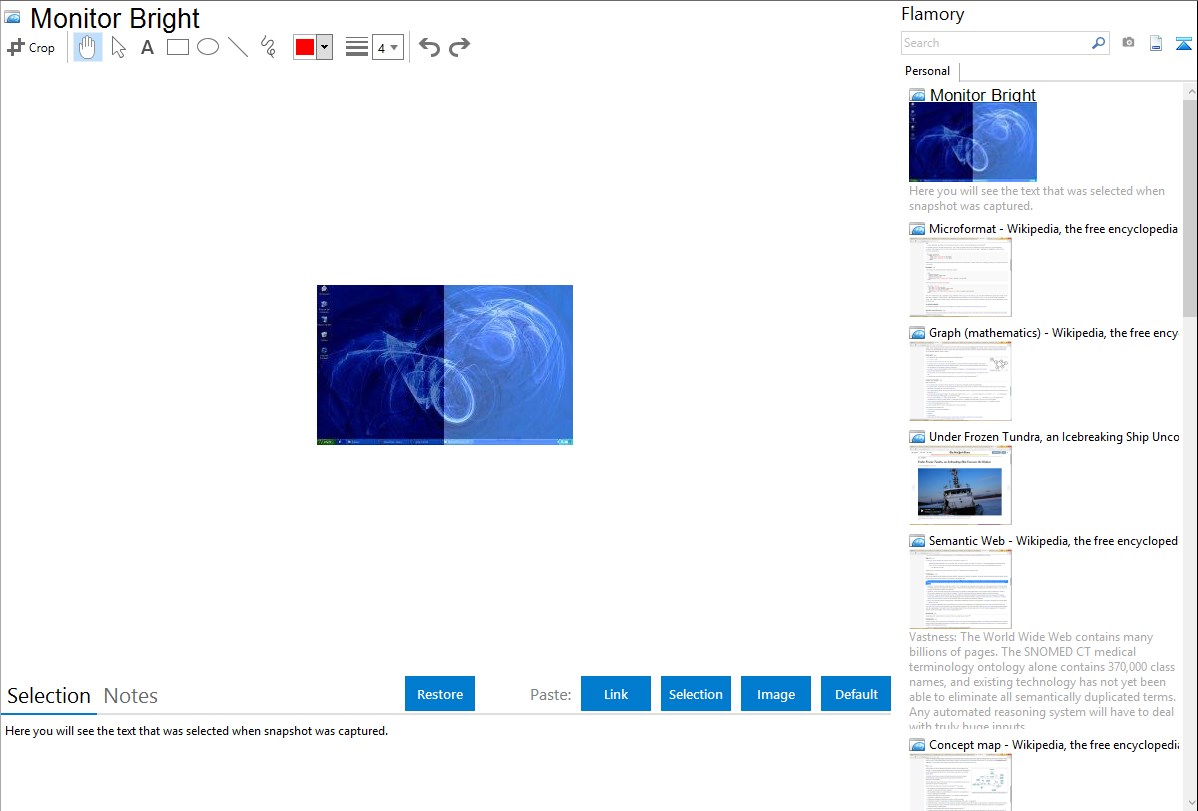Open the Personal tab

click(927, 71)
